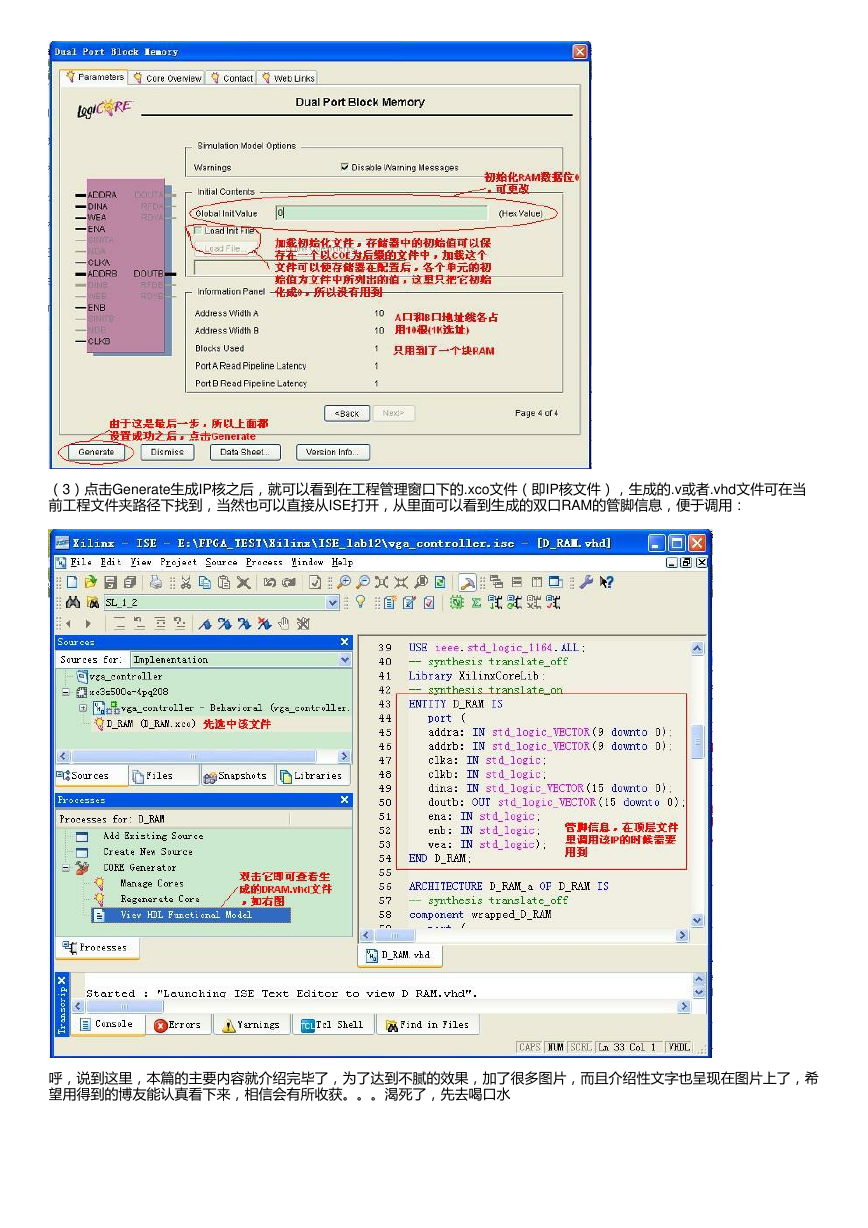Select the D_RAM.vhd editor tab
This screenshot has width=868, height=1228.
(x=399, y=955)
